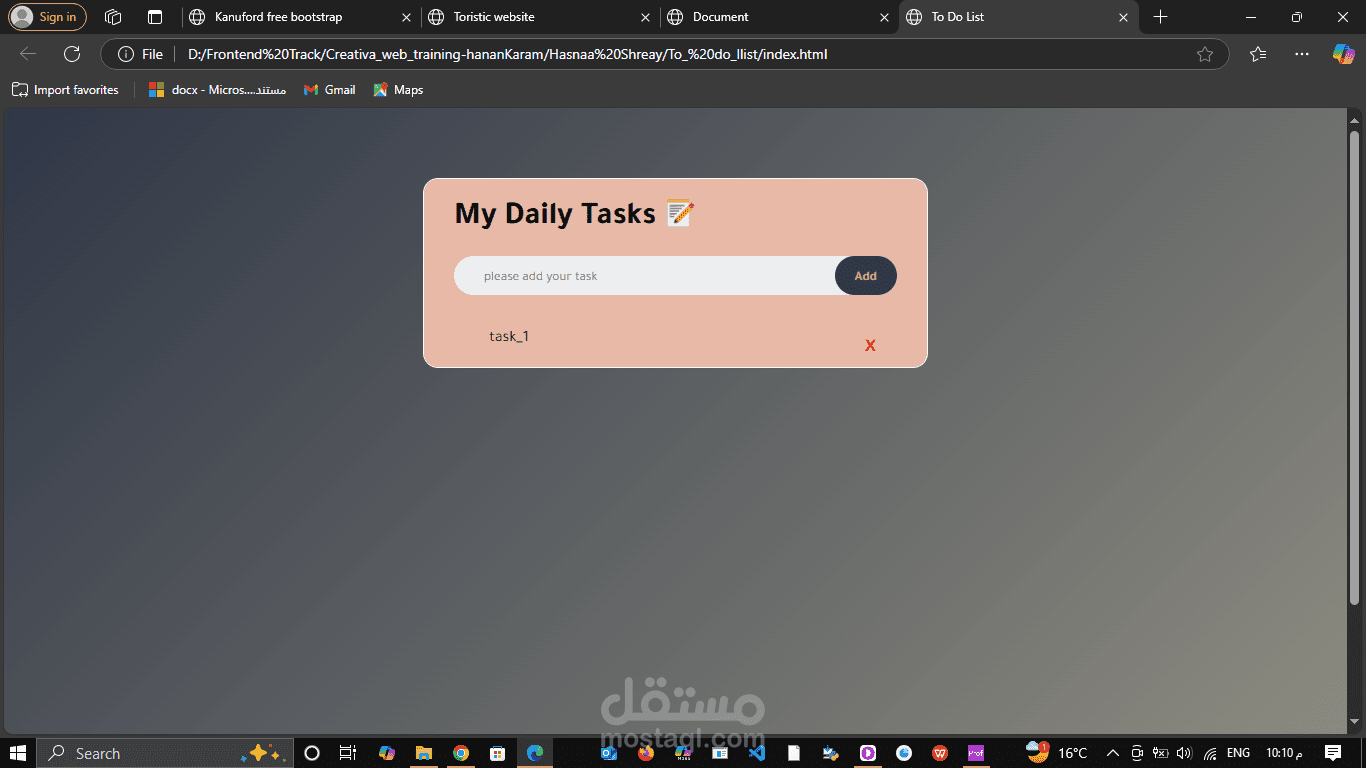
Task: Open Microsoft Store from taskbar
Action: pyautogui.click(x=497, y=753)
